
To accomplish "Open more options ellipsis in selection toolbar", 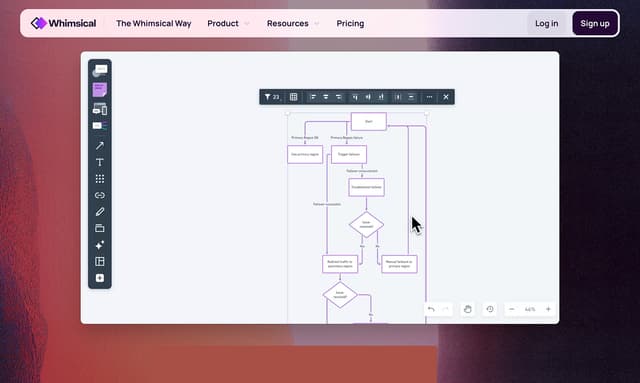I will tap(429, 97).
